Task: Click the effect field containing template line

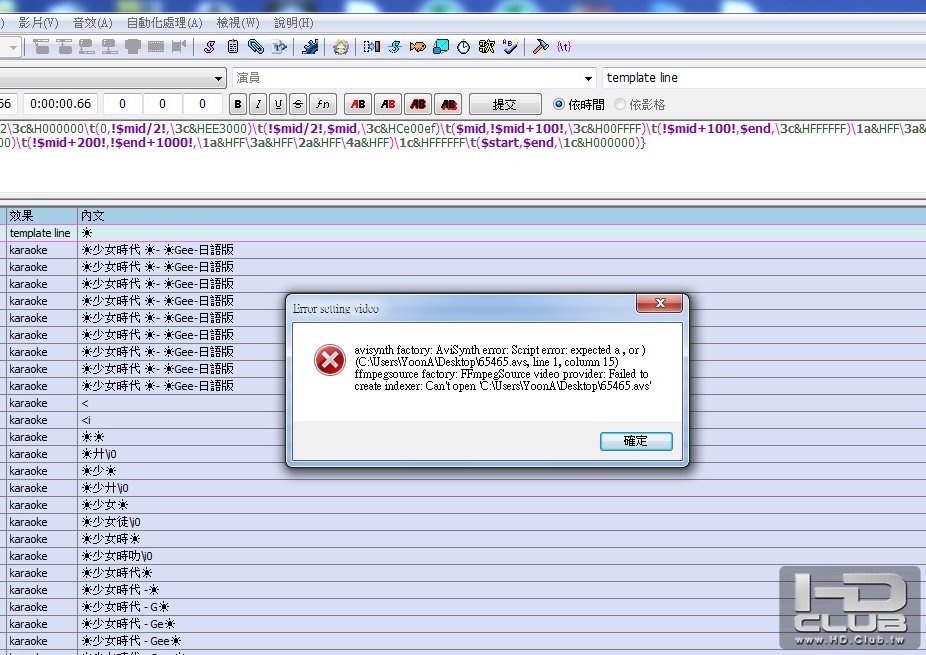Action: point(762,78)
